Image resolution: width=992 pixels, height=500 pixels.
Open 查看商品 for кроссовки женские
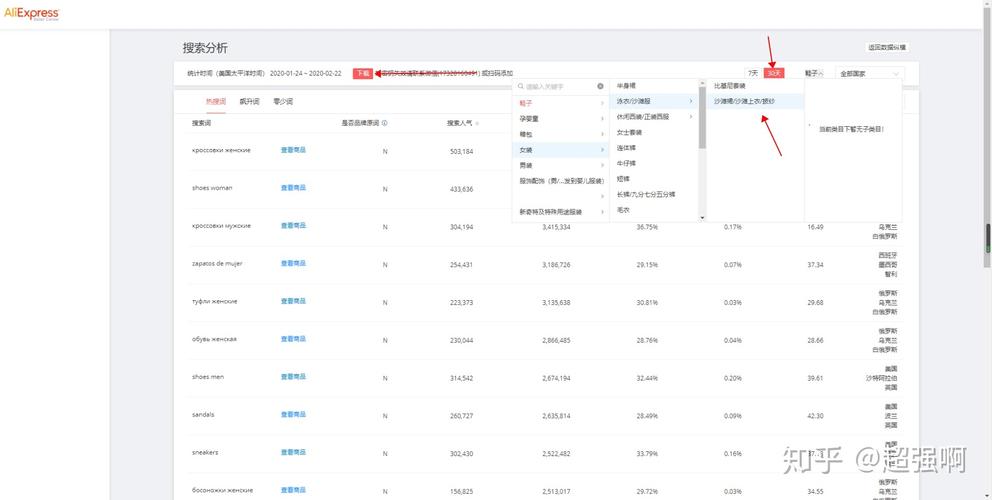(294, 150)
